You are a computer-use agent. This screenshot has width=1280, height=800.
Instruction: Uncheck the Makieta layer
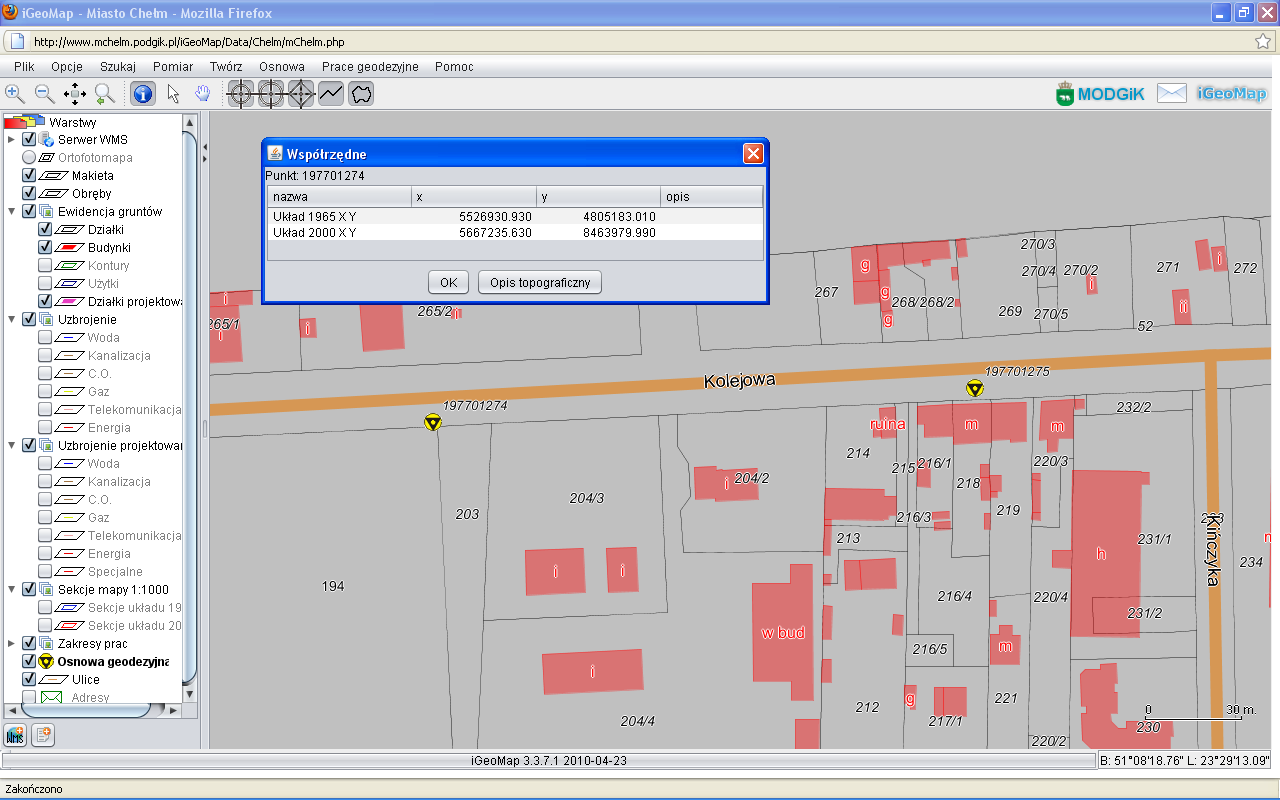coord(29,176)
